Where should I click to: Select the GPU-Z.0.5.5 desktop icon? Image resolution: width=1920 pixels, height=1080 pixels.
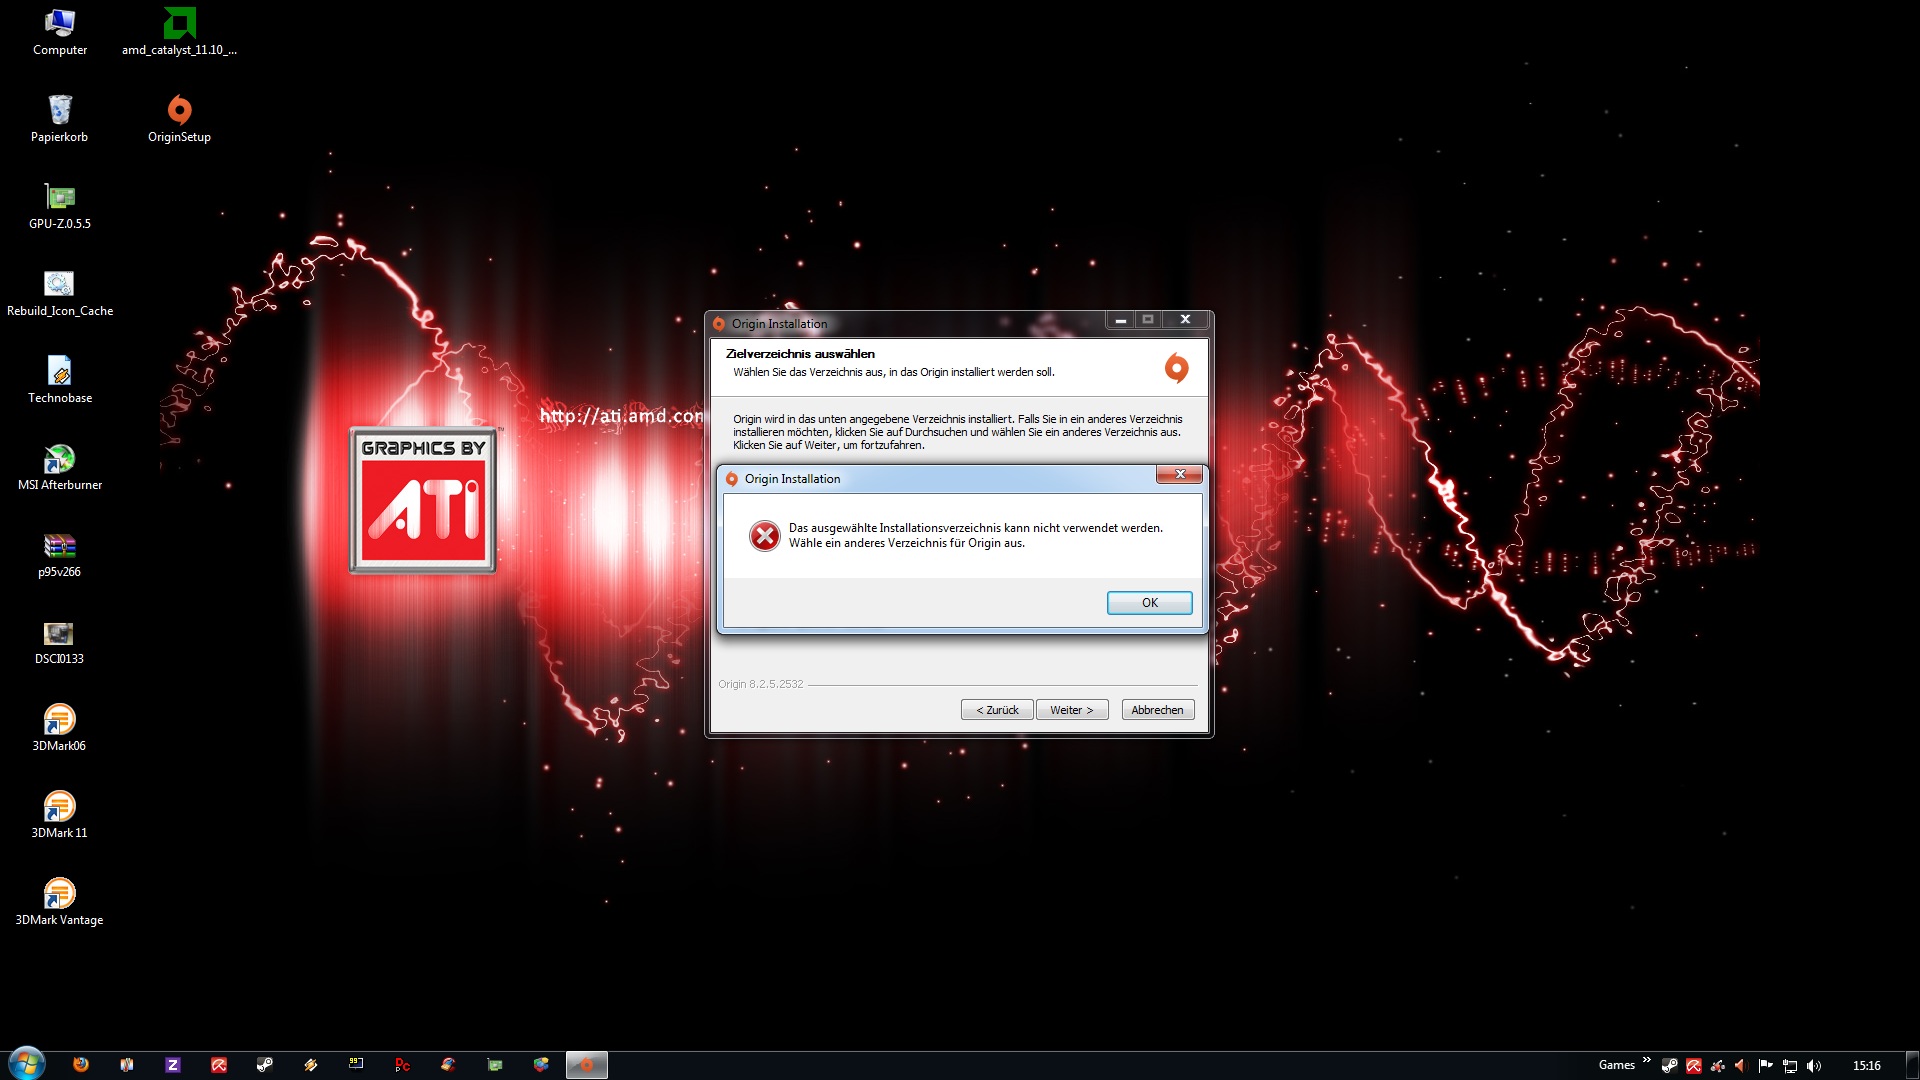(x=60, y=206)
